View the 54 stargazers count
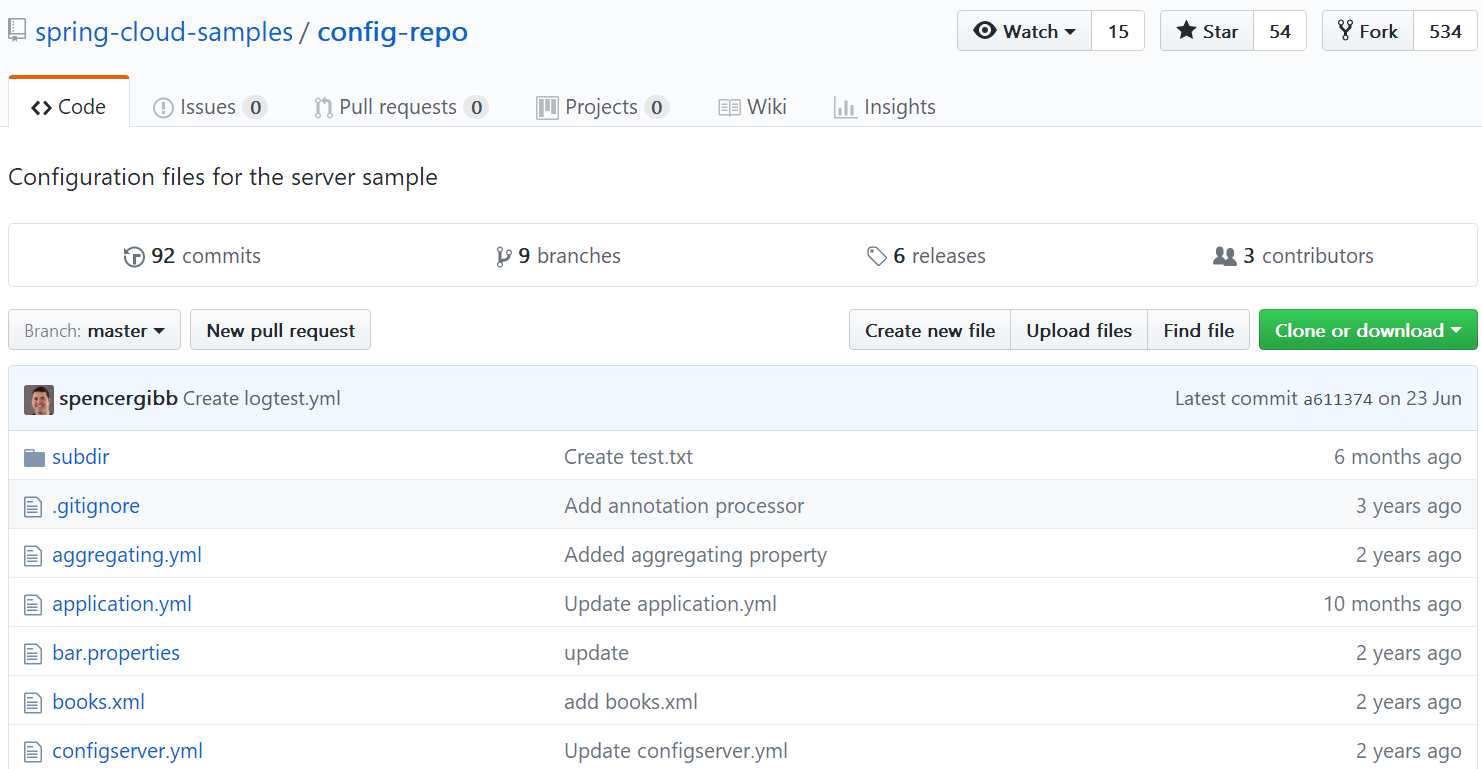This screenshot has width=1482, height=769. pos(1280,31)
